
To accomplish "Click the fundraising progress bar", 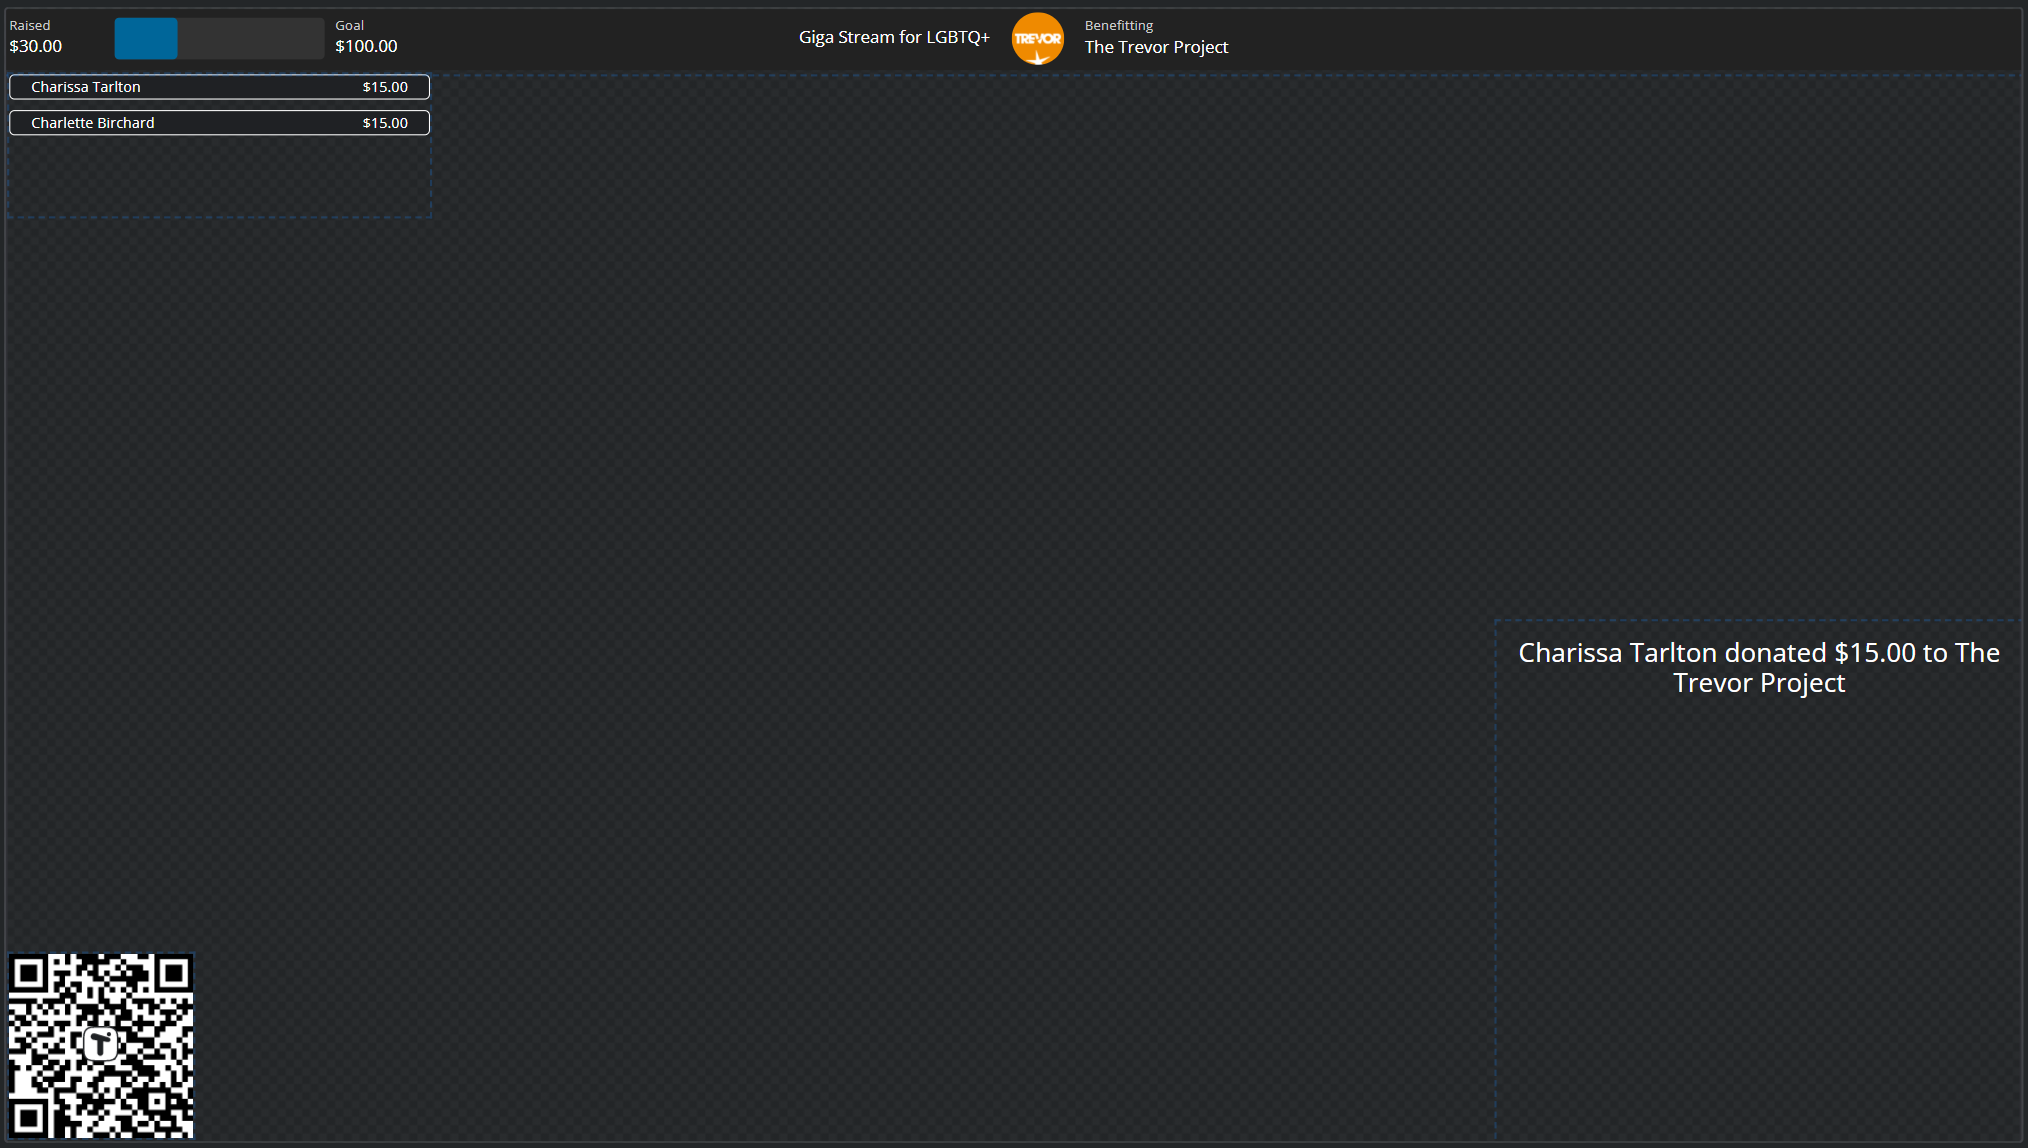I will pos(219,38).
